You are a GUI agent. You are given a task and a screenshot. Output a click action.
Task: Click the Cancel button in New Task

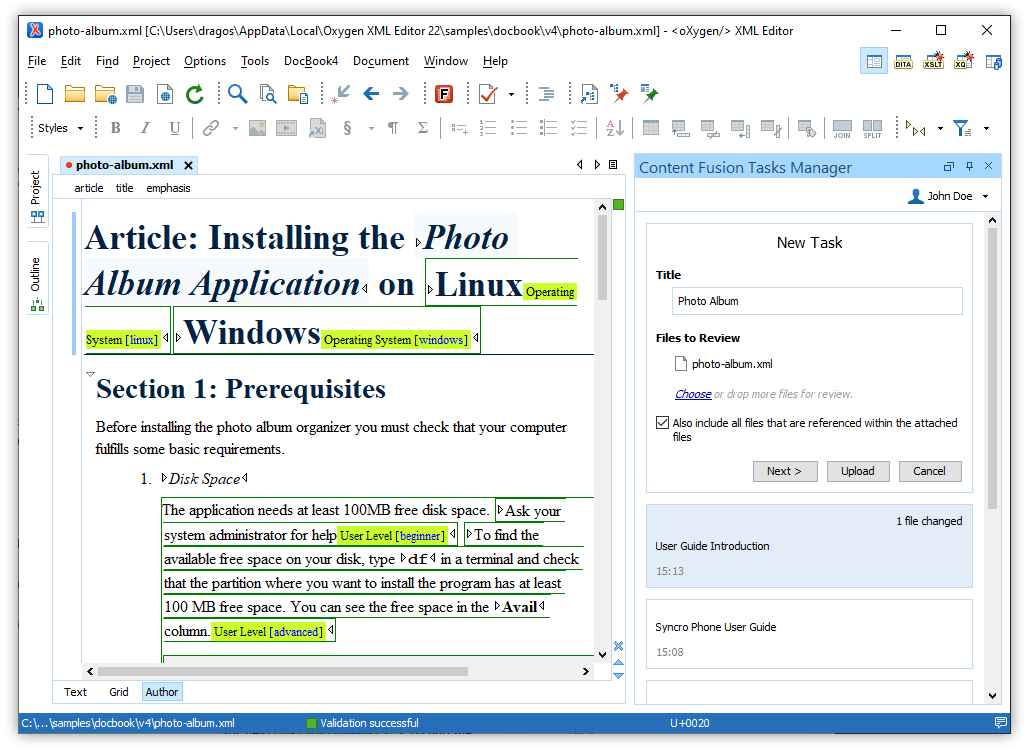(929, 471)
